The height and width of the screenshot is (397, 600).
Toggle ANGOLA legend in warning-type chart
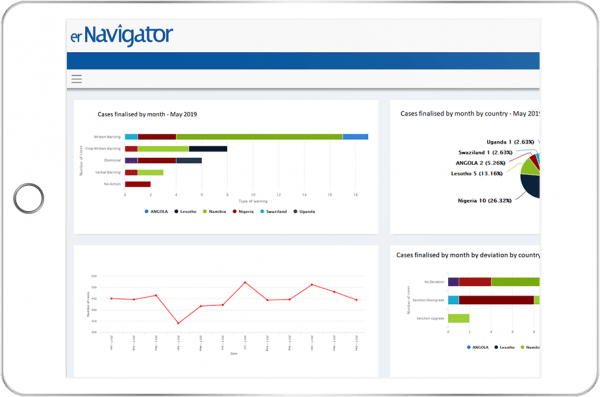pyautogui.click(x=156, y=211)
